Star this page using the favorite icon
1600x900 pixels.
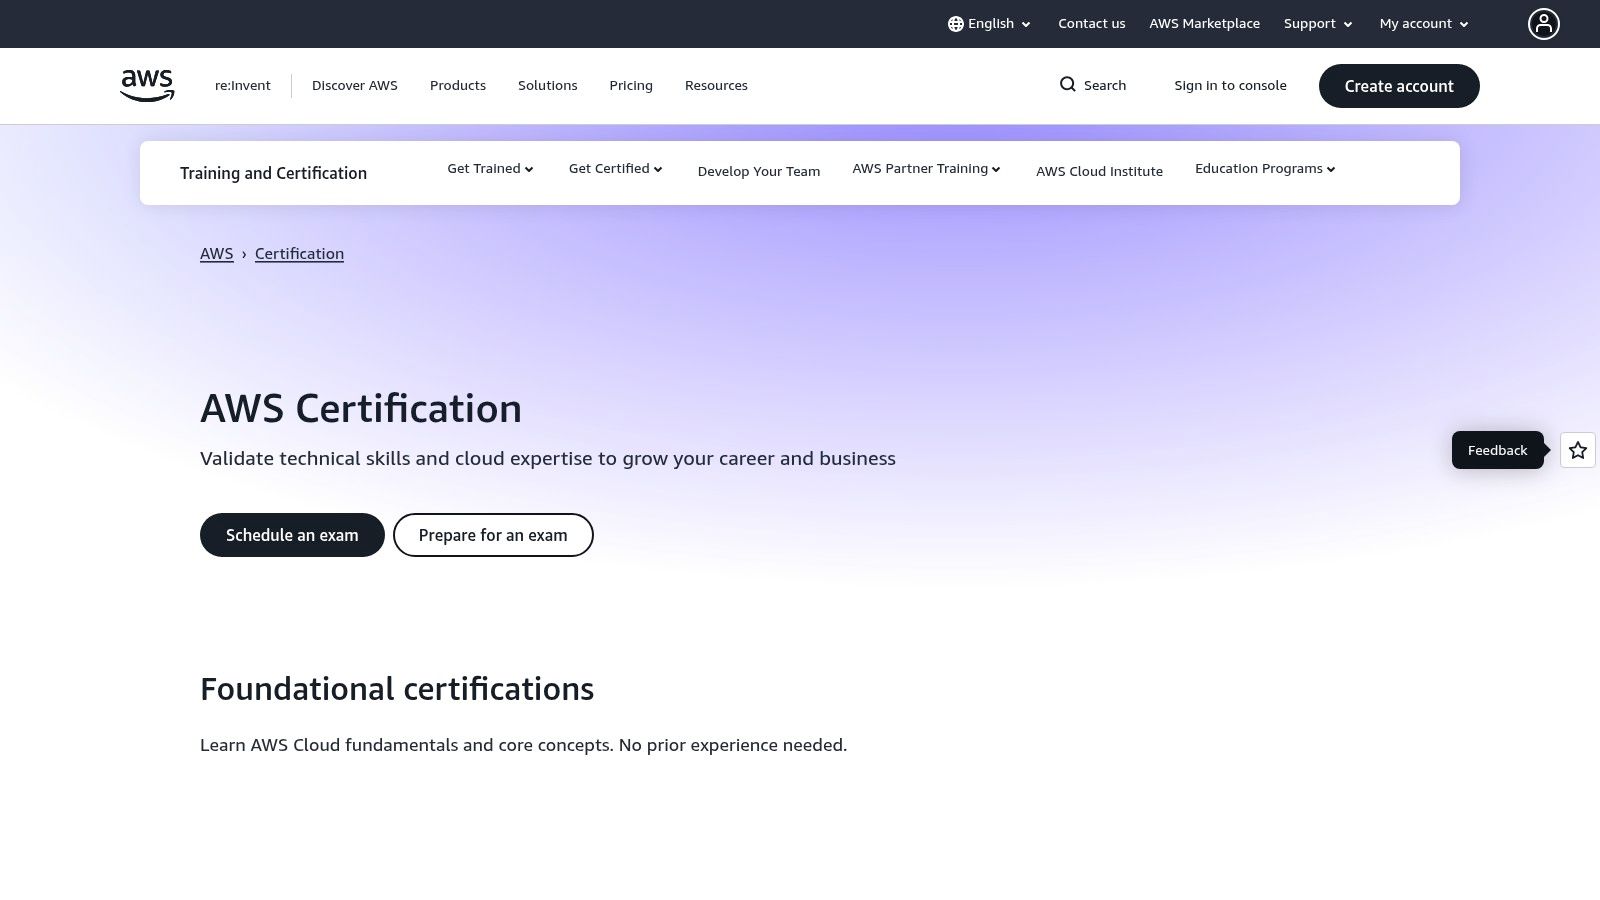coord(1577,450)
